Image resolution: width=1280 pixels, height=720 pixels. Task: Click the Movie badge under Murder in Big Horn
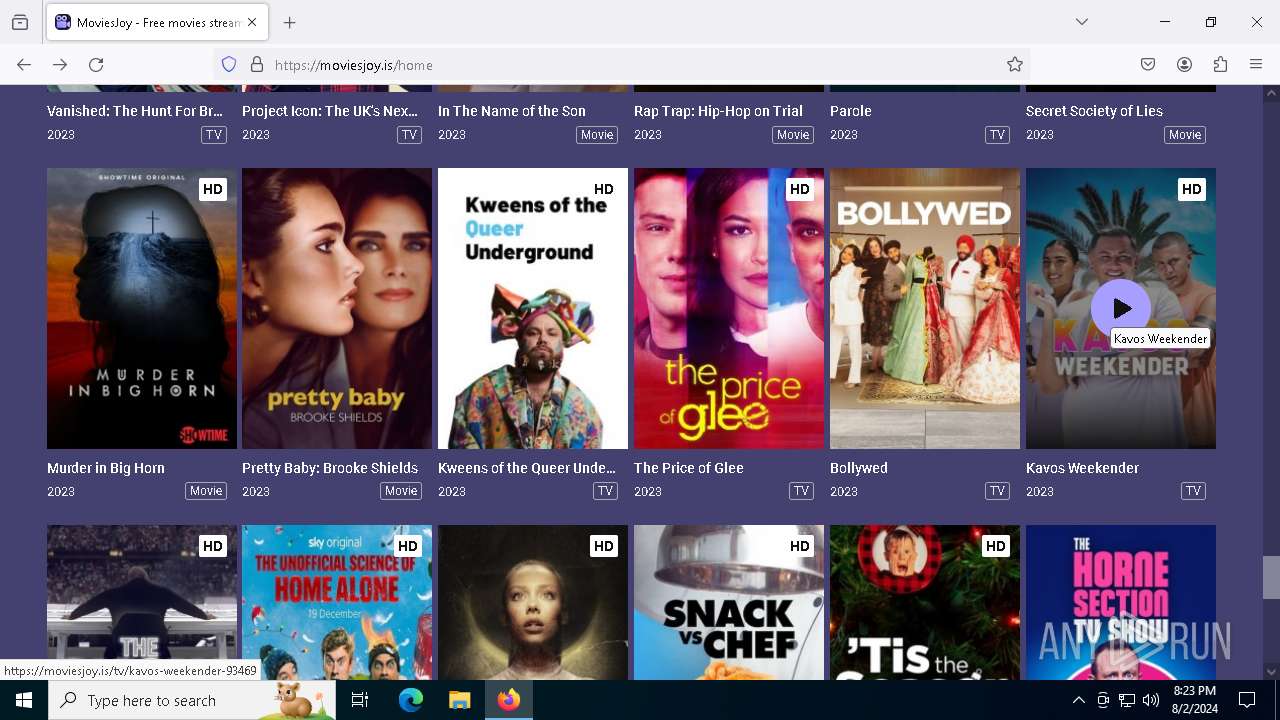[x=206, y=491]
